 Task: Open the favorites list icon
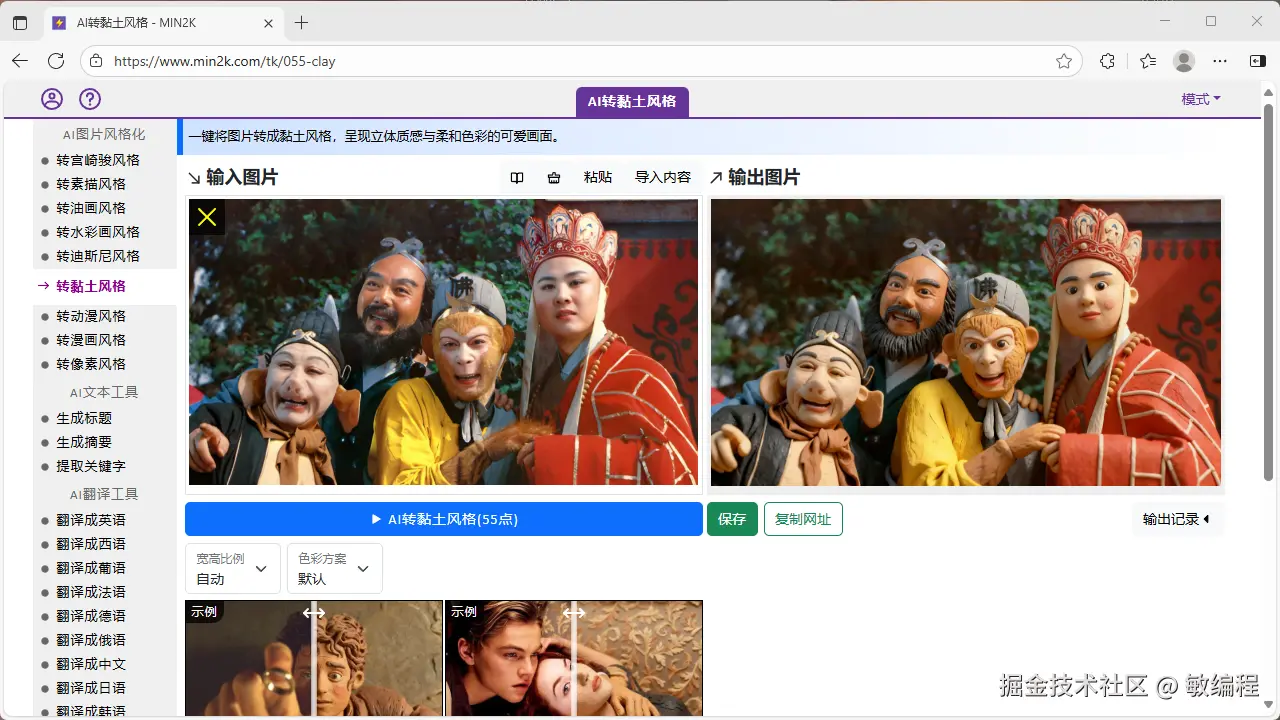pyautogui.click(x=1148, y=61)
